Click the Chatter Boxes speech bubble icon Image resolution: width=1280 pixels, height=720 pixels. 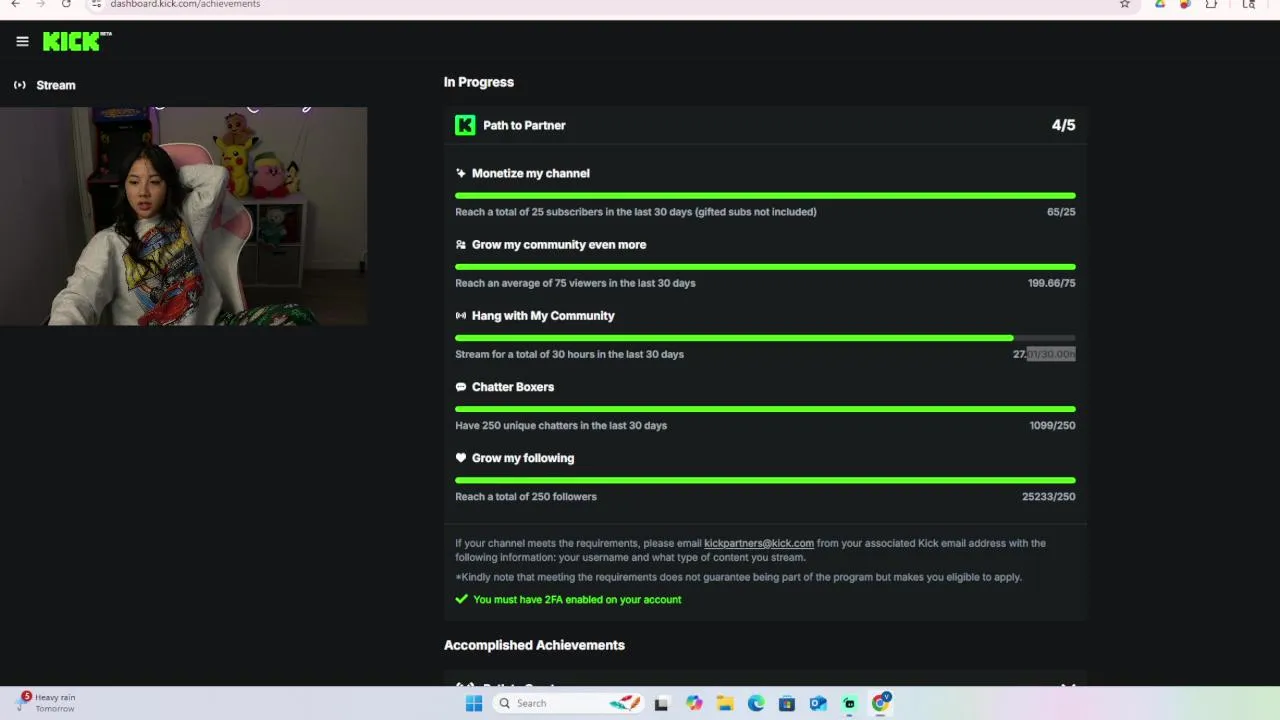461,387
